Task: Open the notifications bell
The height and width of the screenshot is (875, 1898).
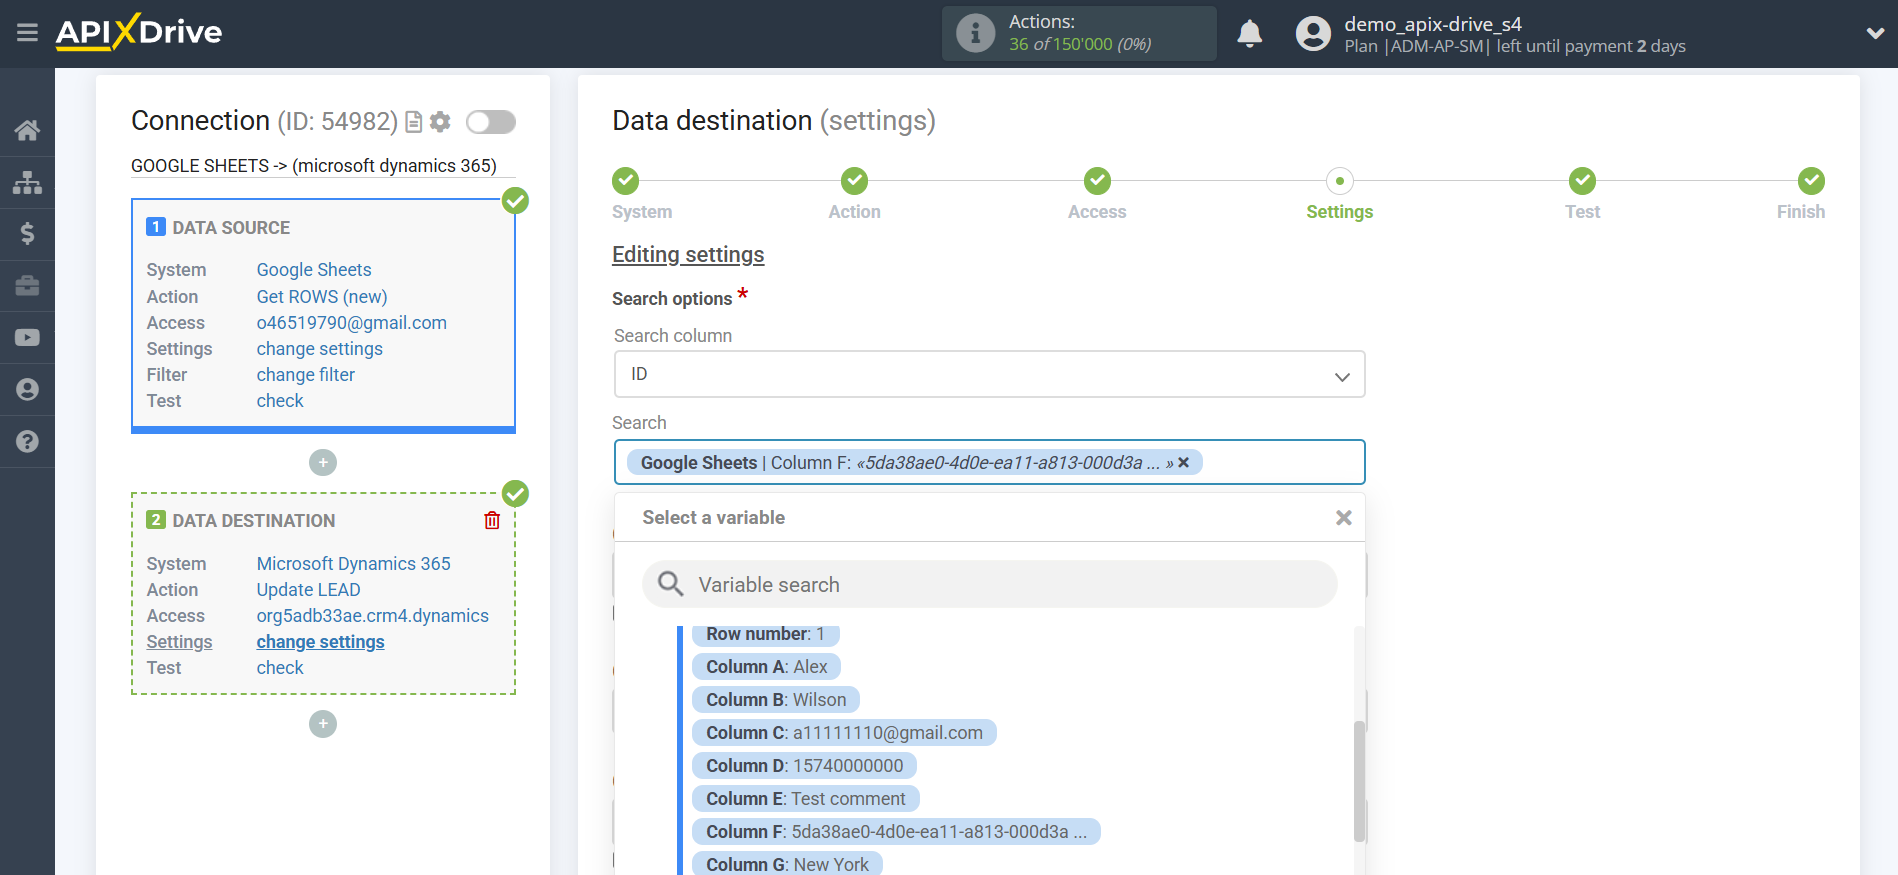Action: click(1249, 34)
